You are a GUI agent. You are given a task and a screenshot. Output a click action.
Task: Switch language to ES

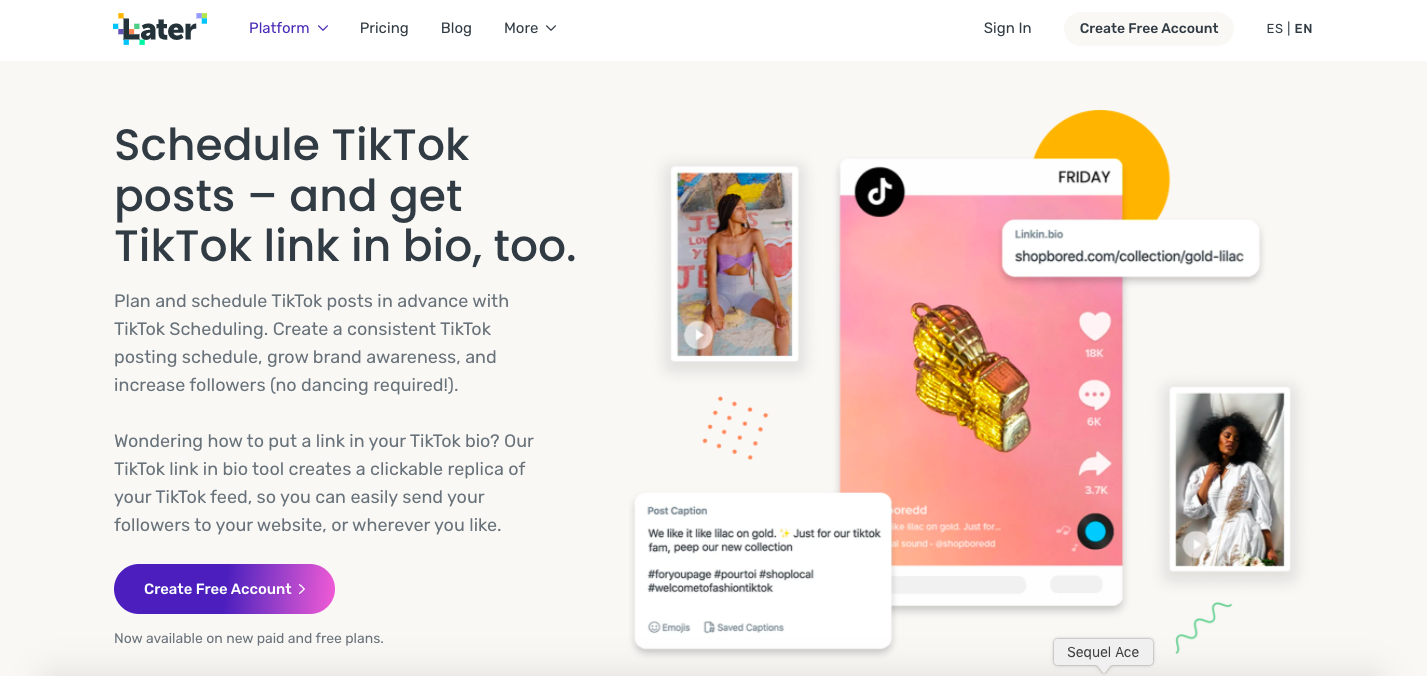[x=1274, y=28]
